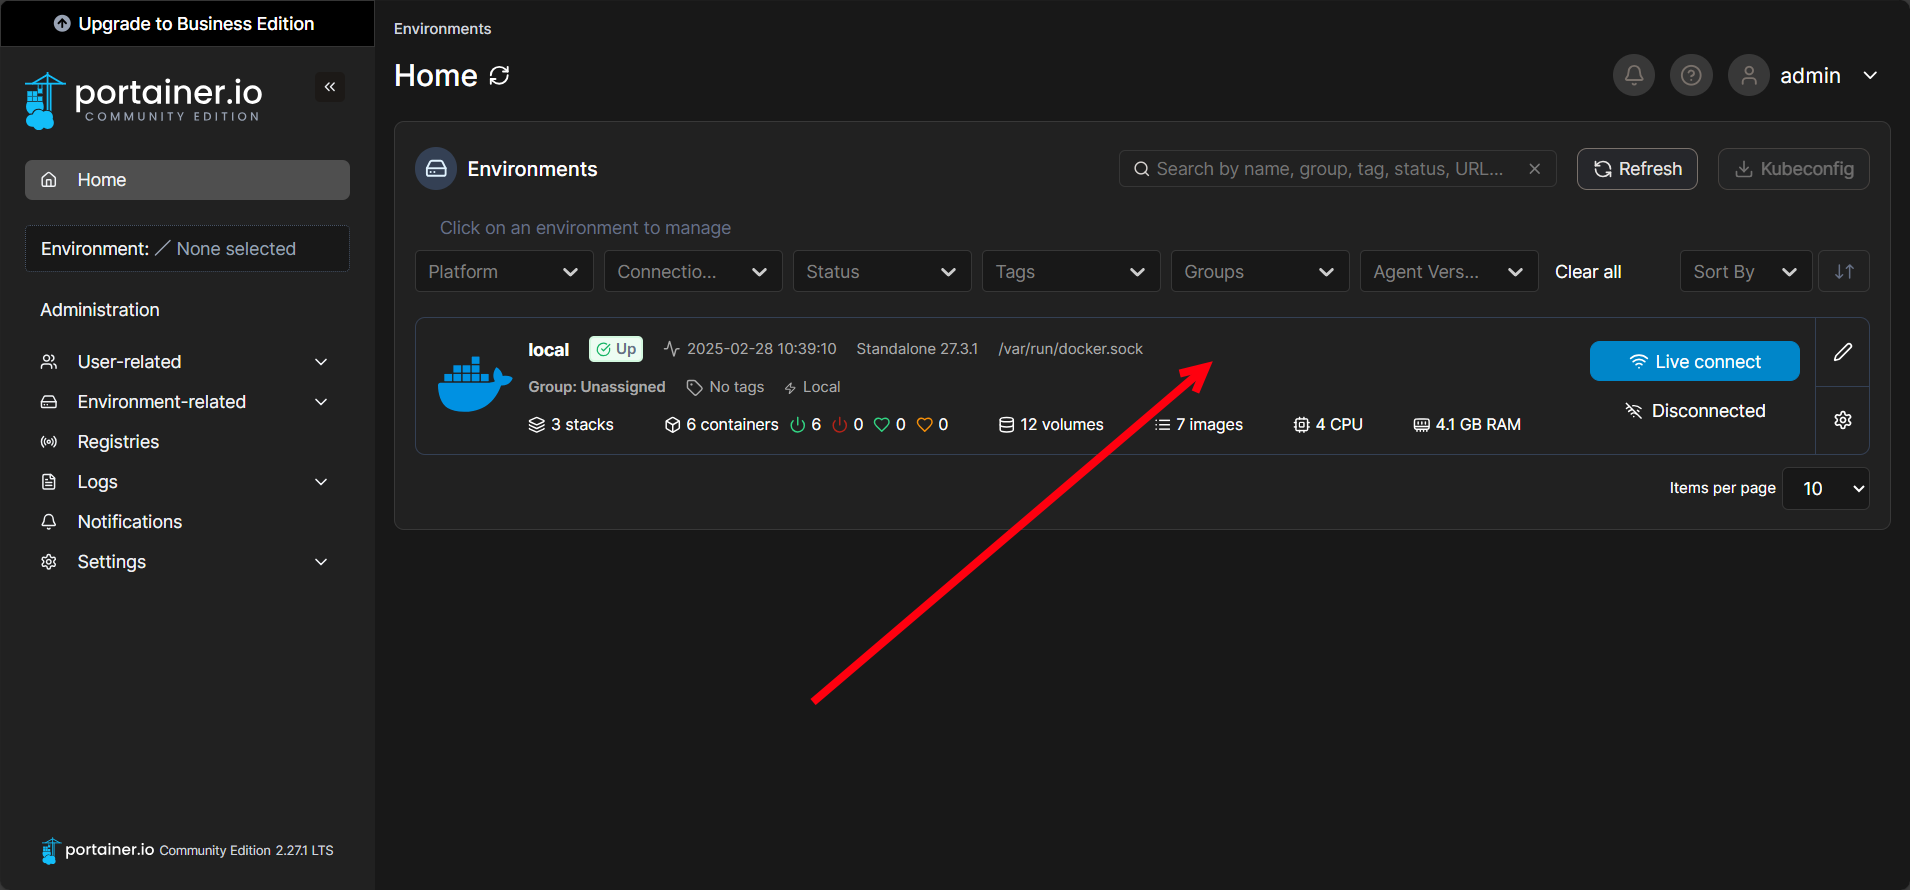Clear the search field with X icon
The height and width of the screenshot is (890, 1910).
1534,169
